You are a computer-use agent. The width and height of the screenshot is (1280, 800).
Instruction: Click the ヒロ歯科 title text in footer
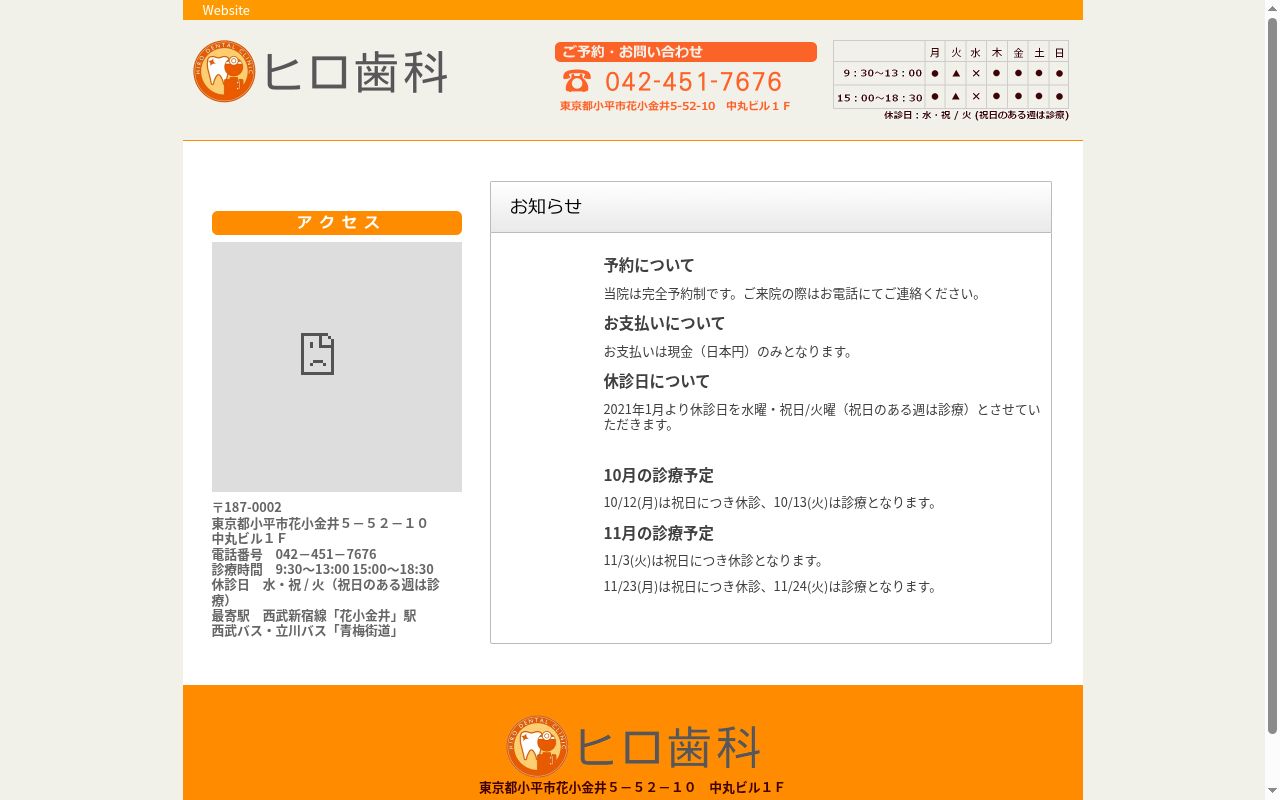[668, 748]
